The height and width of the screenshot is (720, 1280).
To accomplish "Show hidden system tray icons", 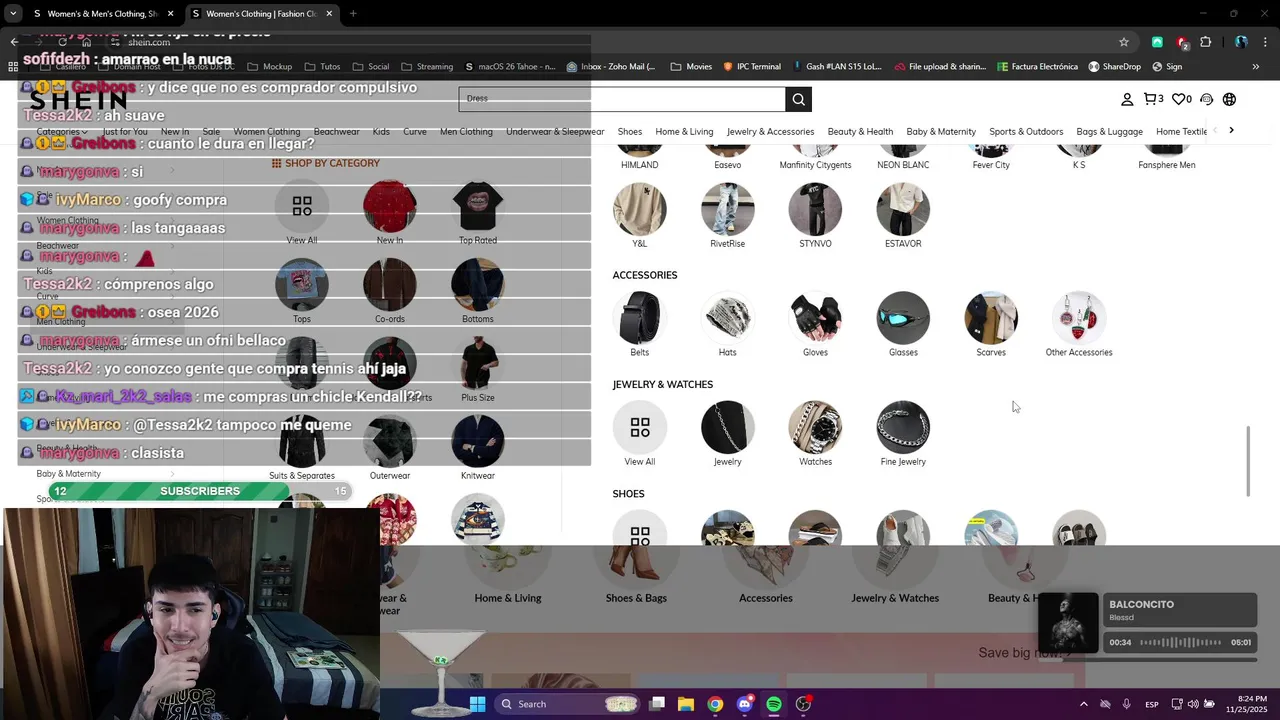I will (x=1083, y=704).
